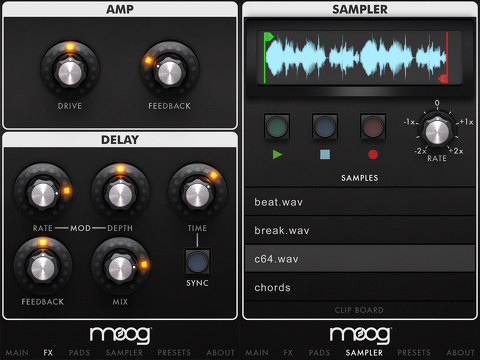Click the green play button in Sampler
480x360 pixels.
277,126
